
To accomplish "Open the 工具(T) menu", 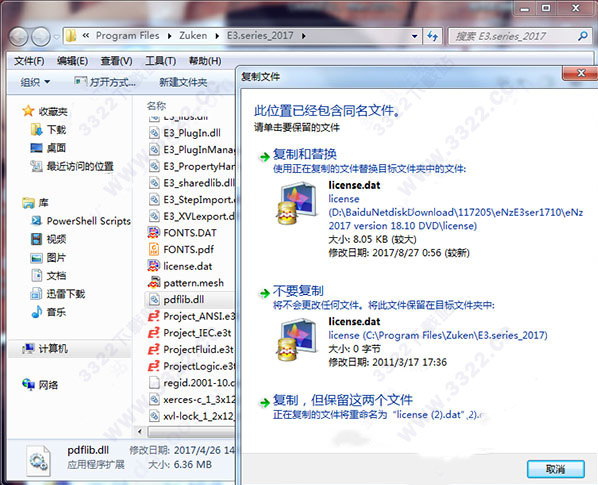I will pyautogui.click(x=161, y=61).
